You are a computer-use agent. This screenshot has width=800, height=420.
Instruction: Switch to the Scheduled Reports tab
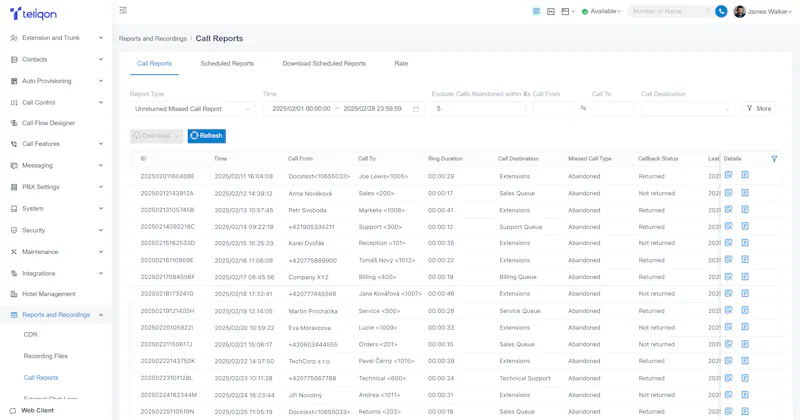(227, 63)
